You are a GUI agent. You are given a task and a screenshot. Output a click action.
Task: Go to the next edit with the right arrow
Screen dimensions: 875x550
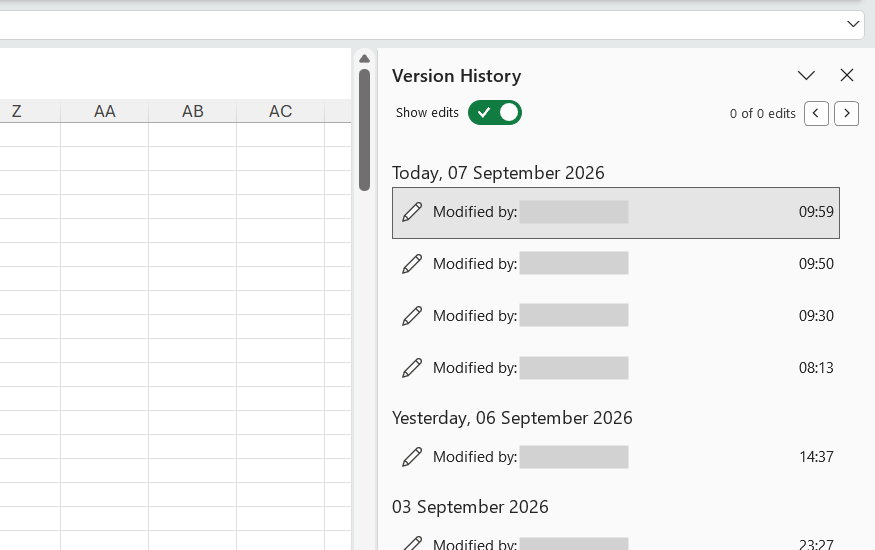(x=847, y=113)
